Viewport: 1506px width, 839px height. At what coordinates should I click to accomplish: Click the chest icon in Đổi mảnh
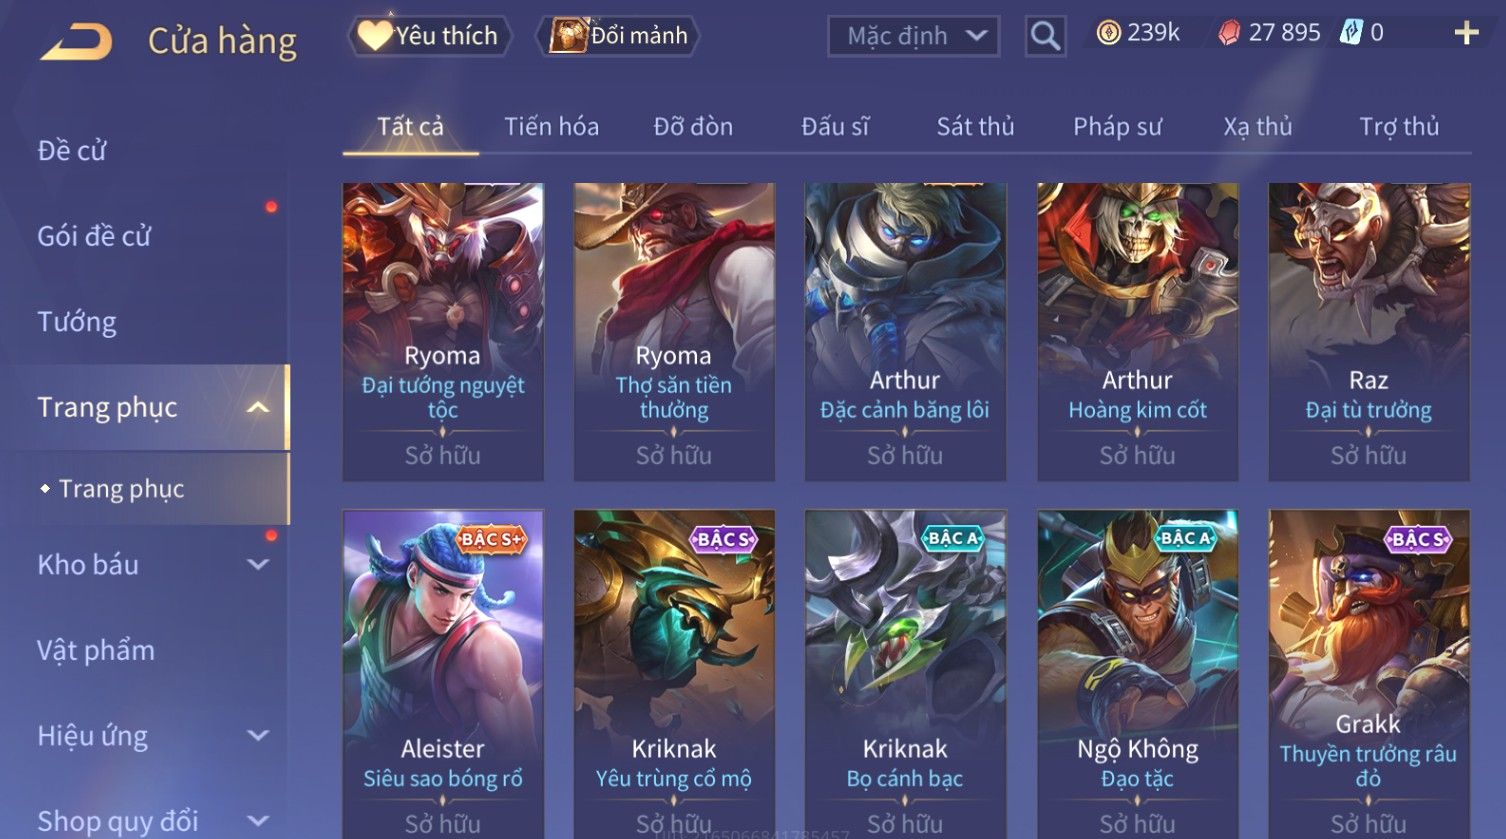tap(568, 35)
